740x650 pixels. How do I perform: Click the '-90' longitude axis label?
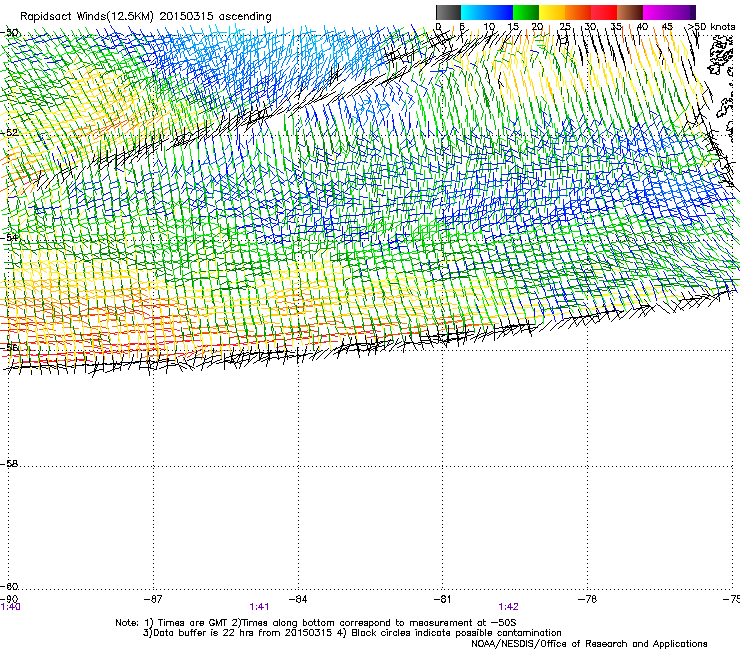click(10, 599)
